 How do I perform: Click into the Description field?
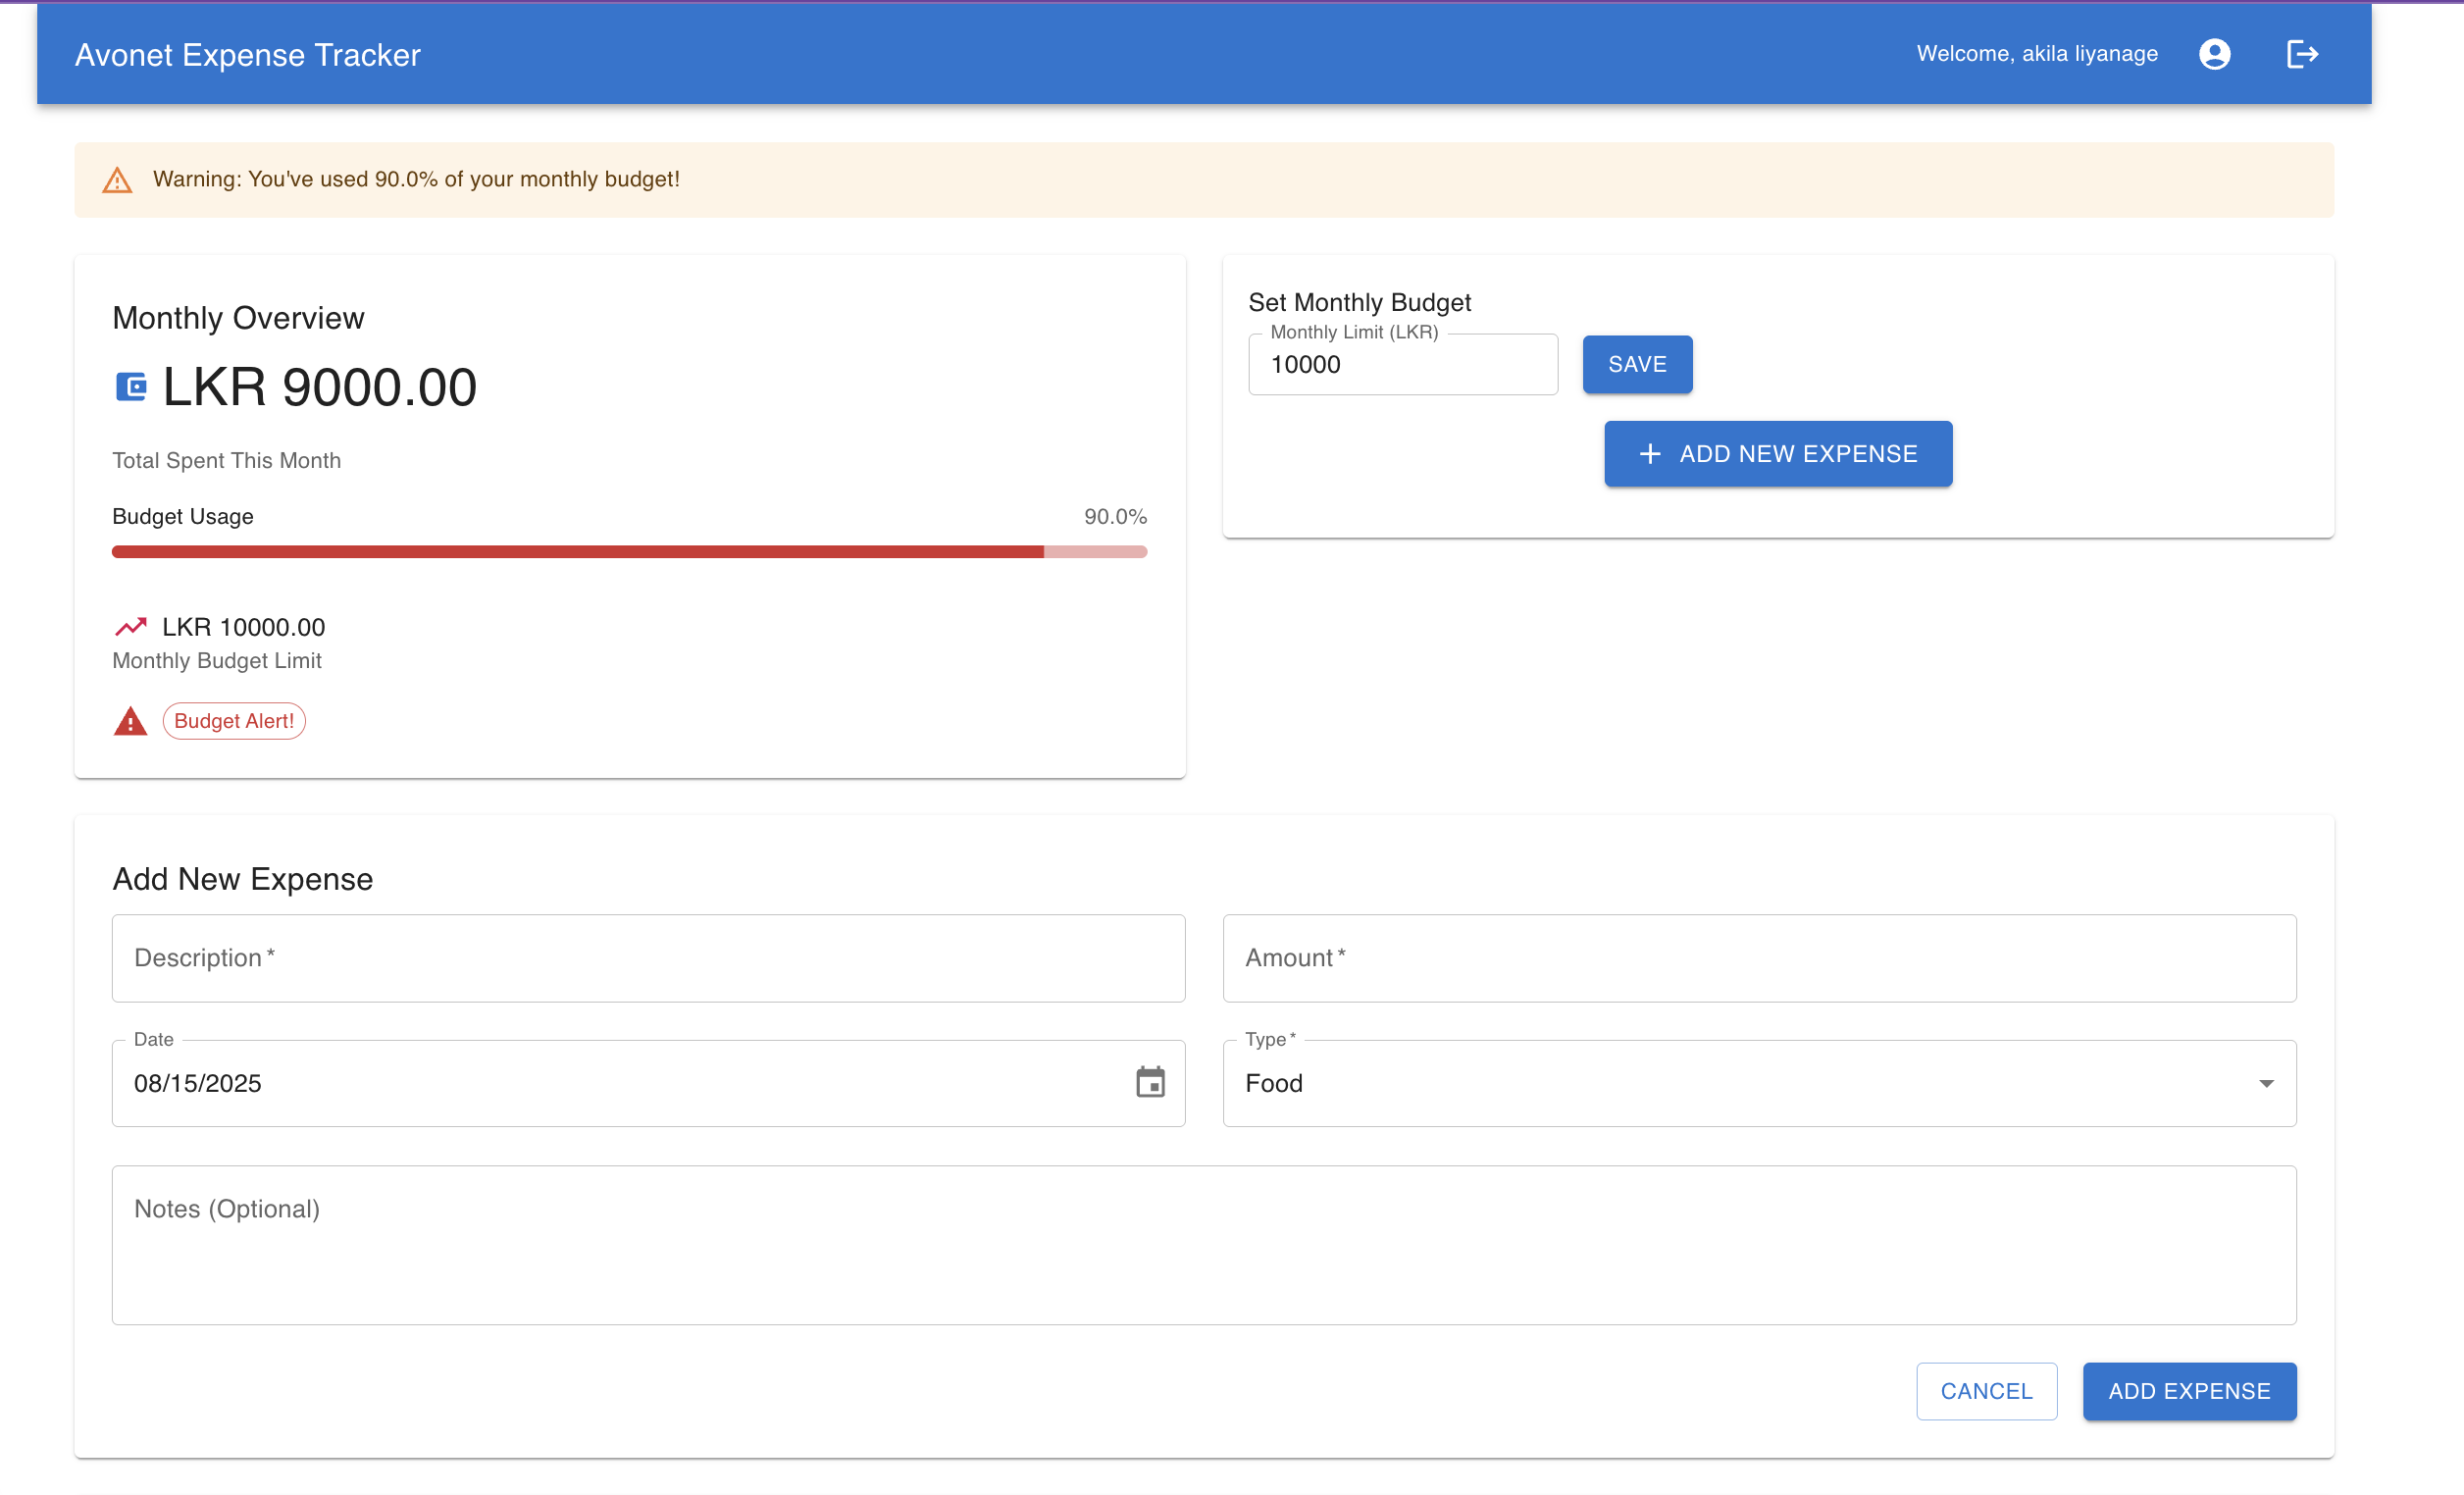pos(648,958)
